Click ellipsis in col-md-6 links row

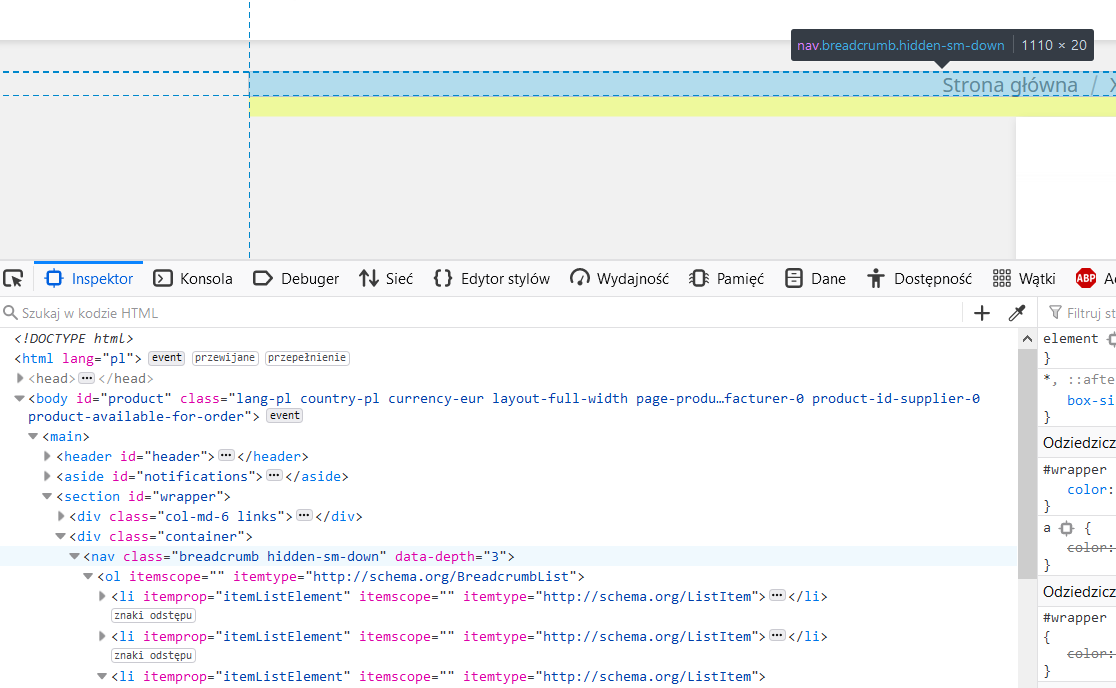coord(304,515)
